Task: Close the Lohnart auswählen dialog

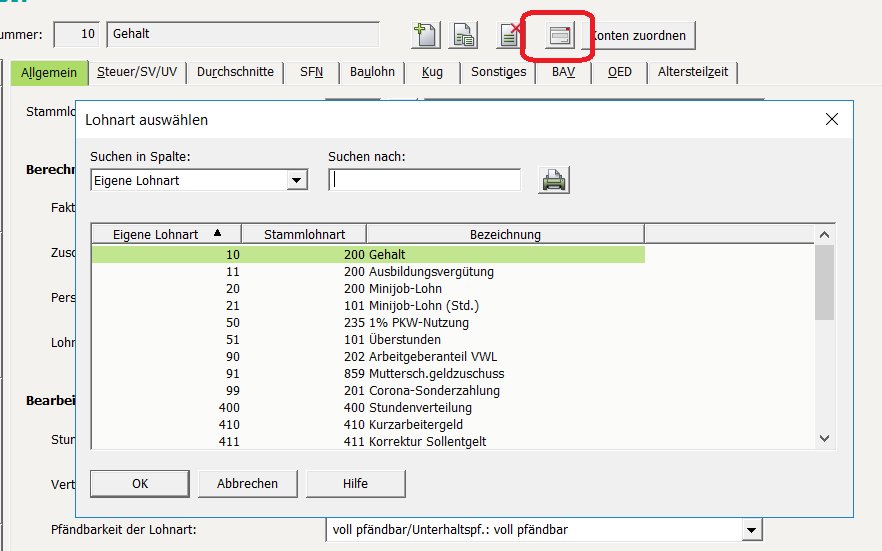Action: click(x=832, y=119)
